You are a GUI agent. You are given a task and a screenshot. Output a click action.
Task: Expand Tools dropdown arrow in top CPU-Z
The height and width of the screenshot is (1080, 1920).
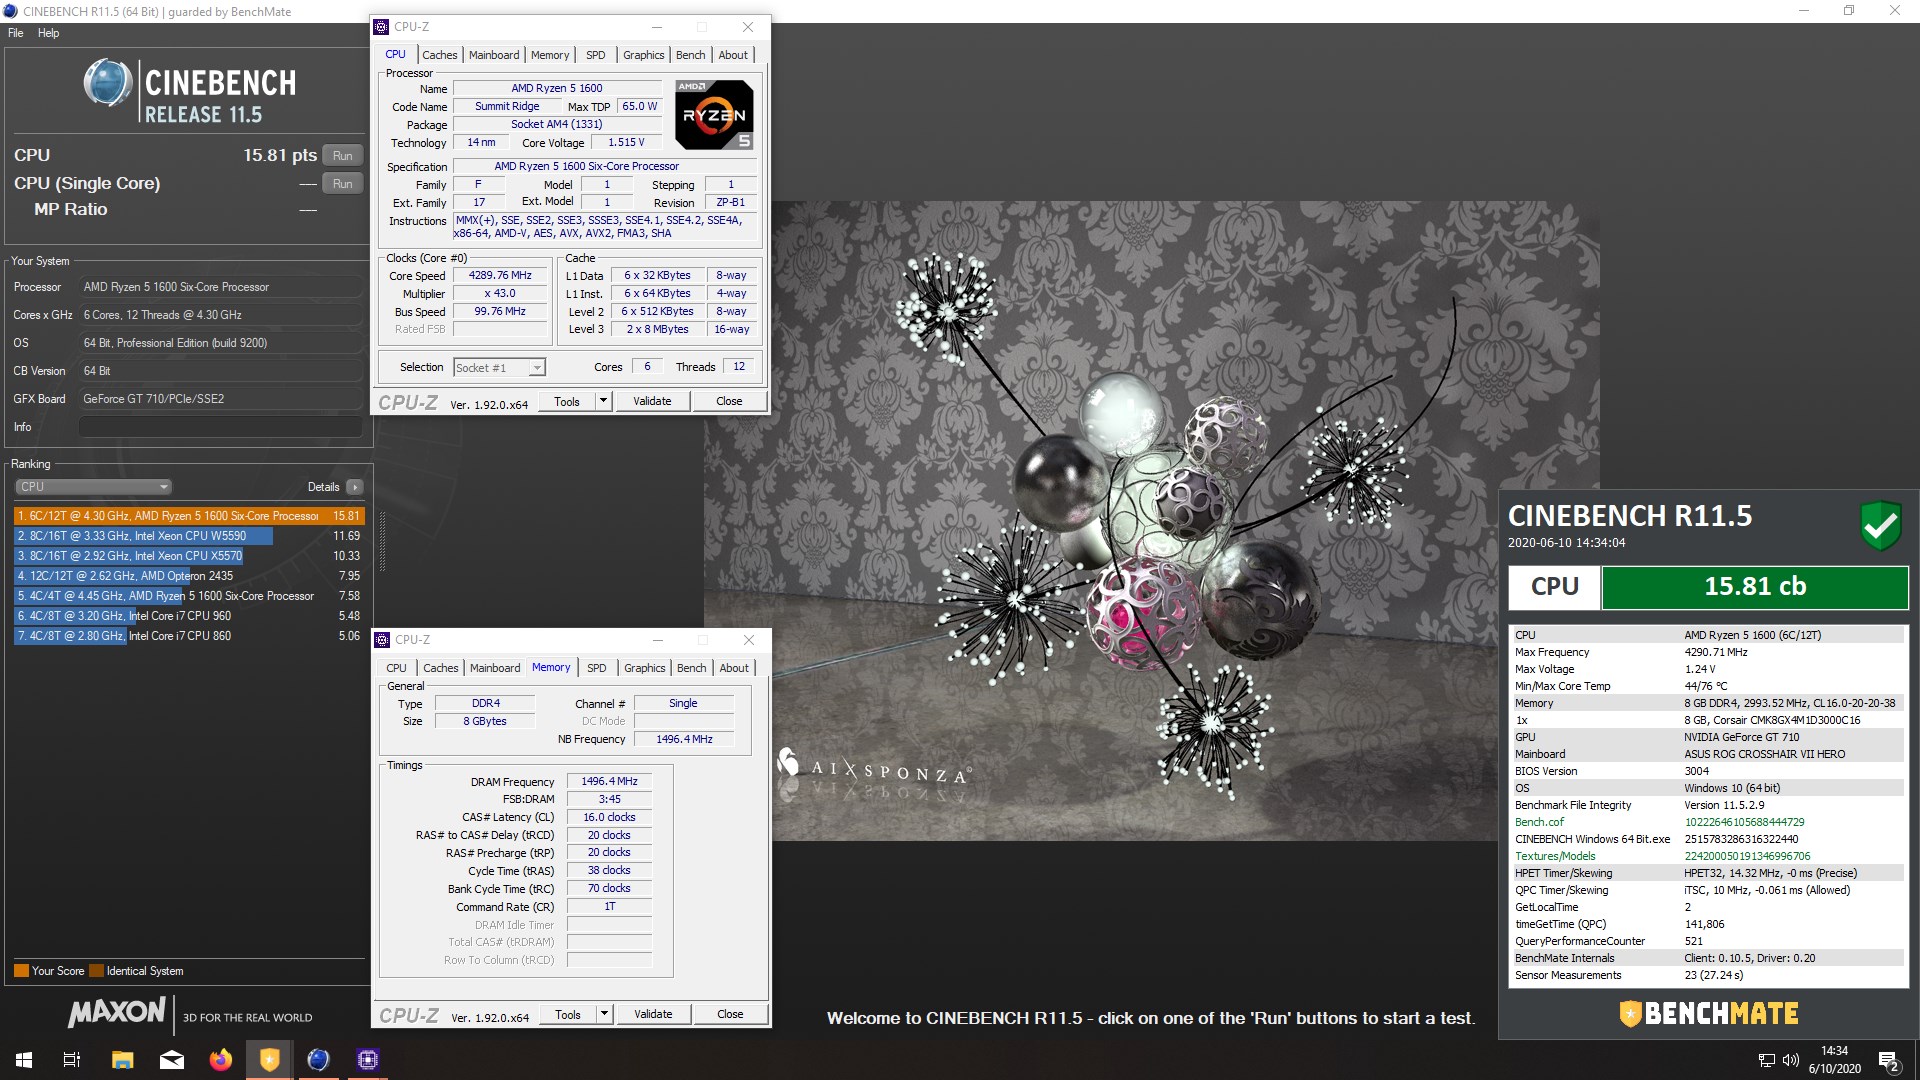pyautogui.click(x=603, y=401)
